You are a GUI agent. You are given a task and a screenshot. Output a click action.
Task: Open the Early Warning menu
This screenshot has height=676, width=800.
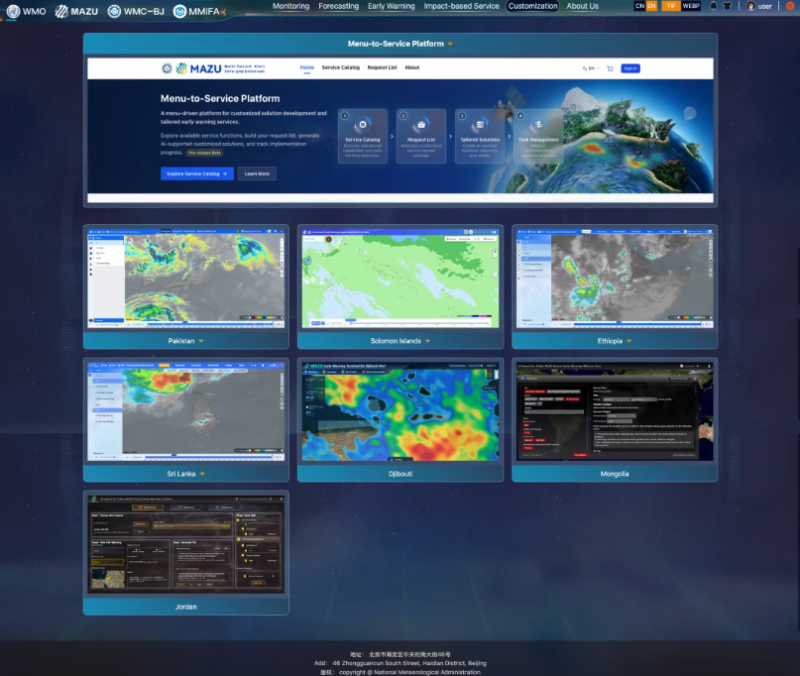[391, 6]
